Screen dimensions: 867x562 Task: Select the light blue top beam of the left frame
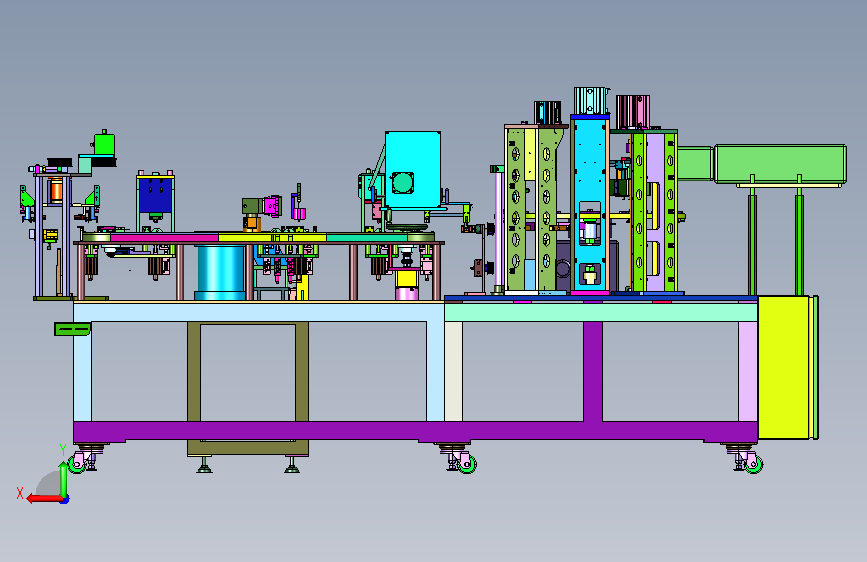(259, 312)
